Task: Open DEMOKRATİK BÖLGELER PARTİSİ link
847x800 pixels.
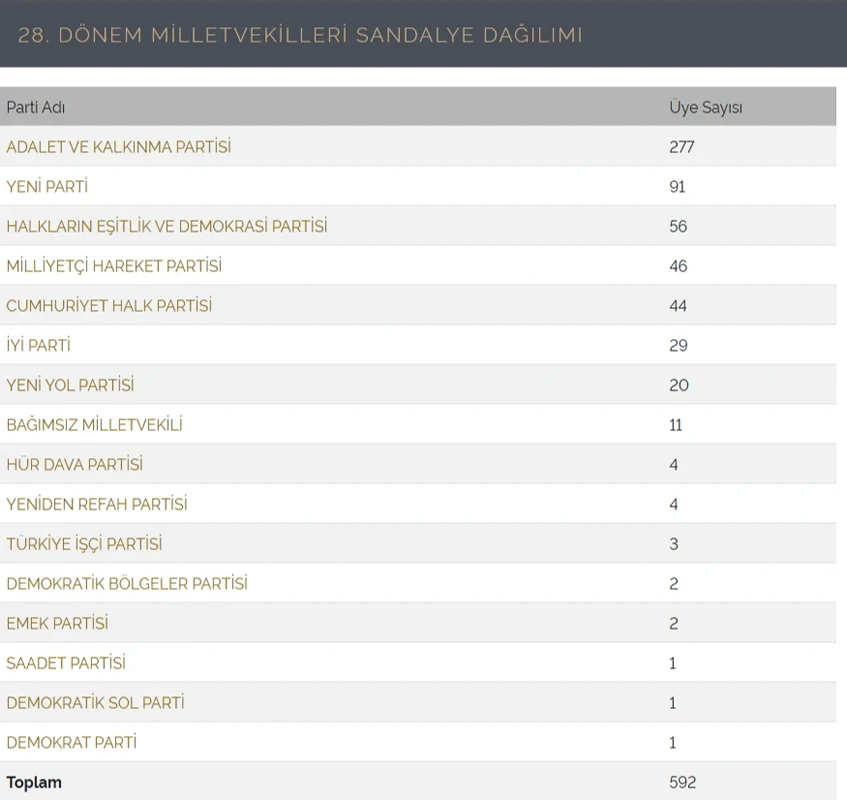Action: coord(127,583)
